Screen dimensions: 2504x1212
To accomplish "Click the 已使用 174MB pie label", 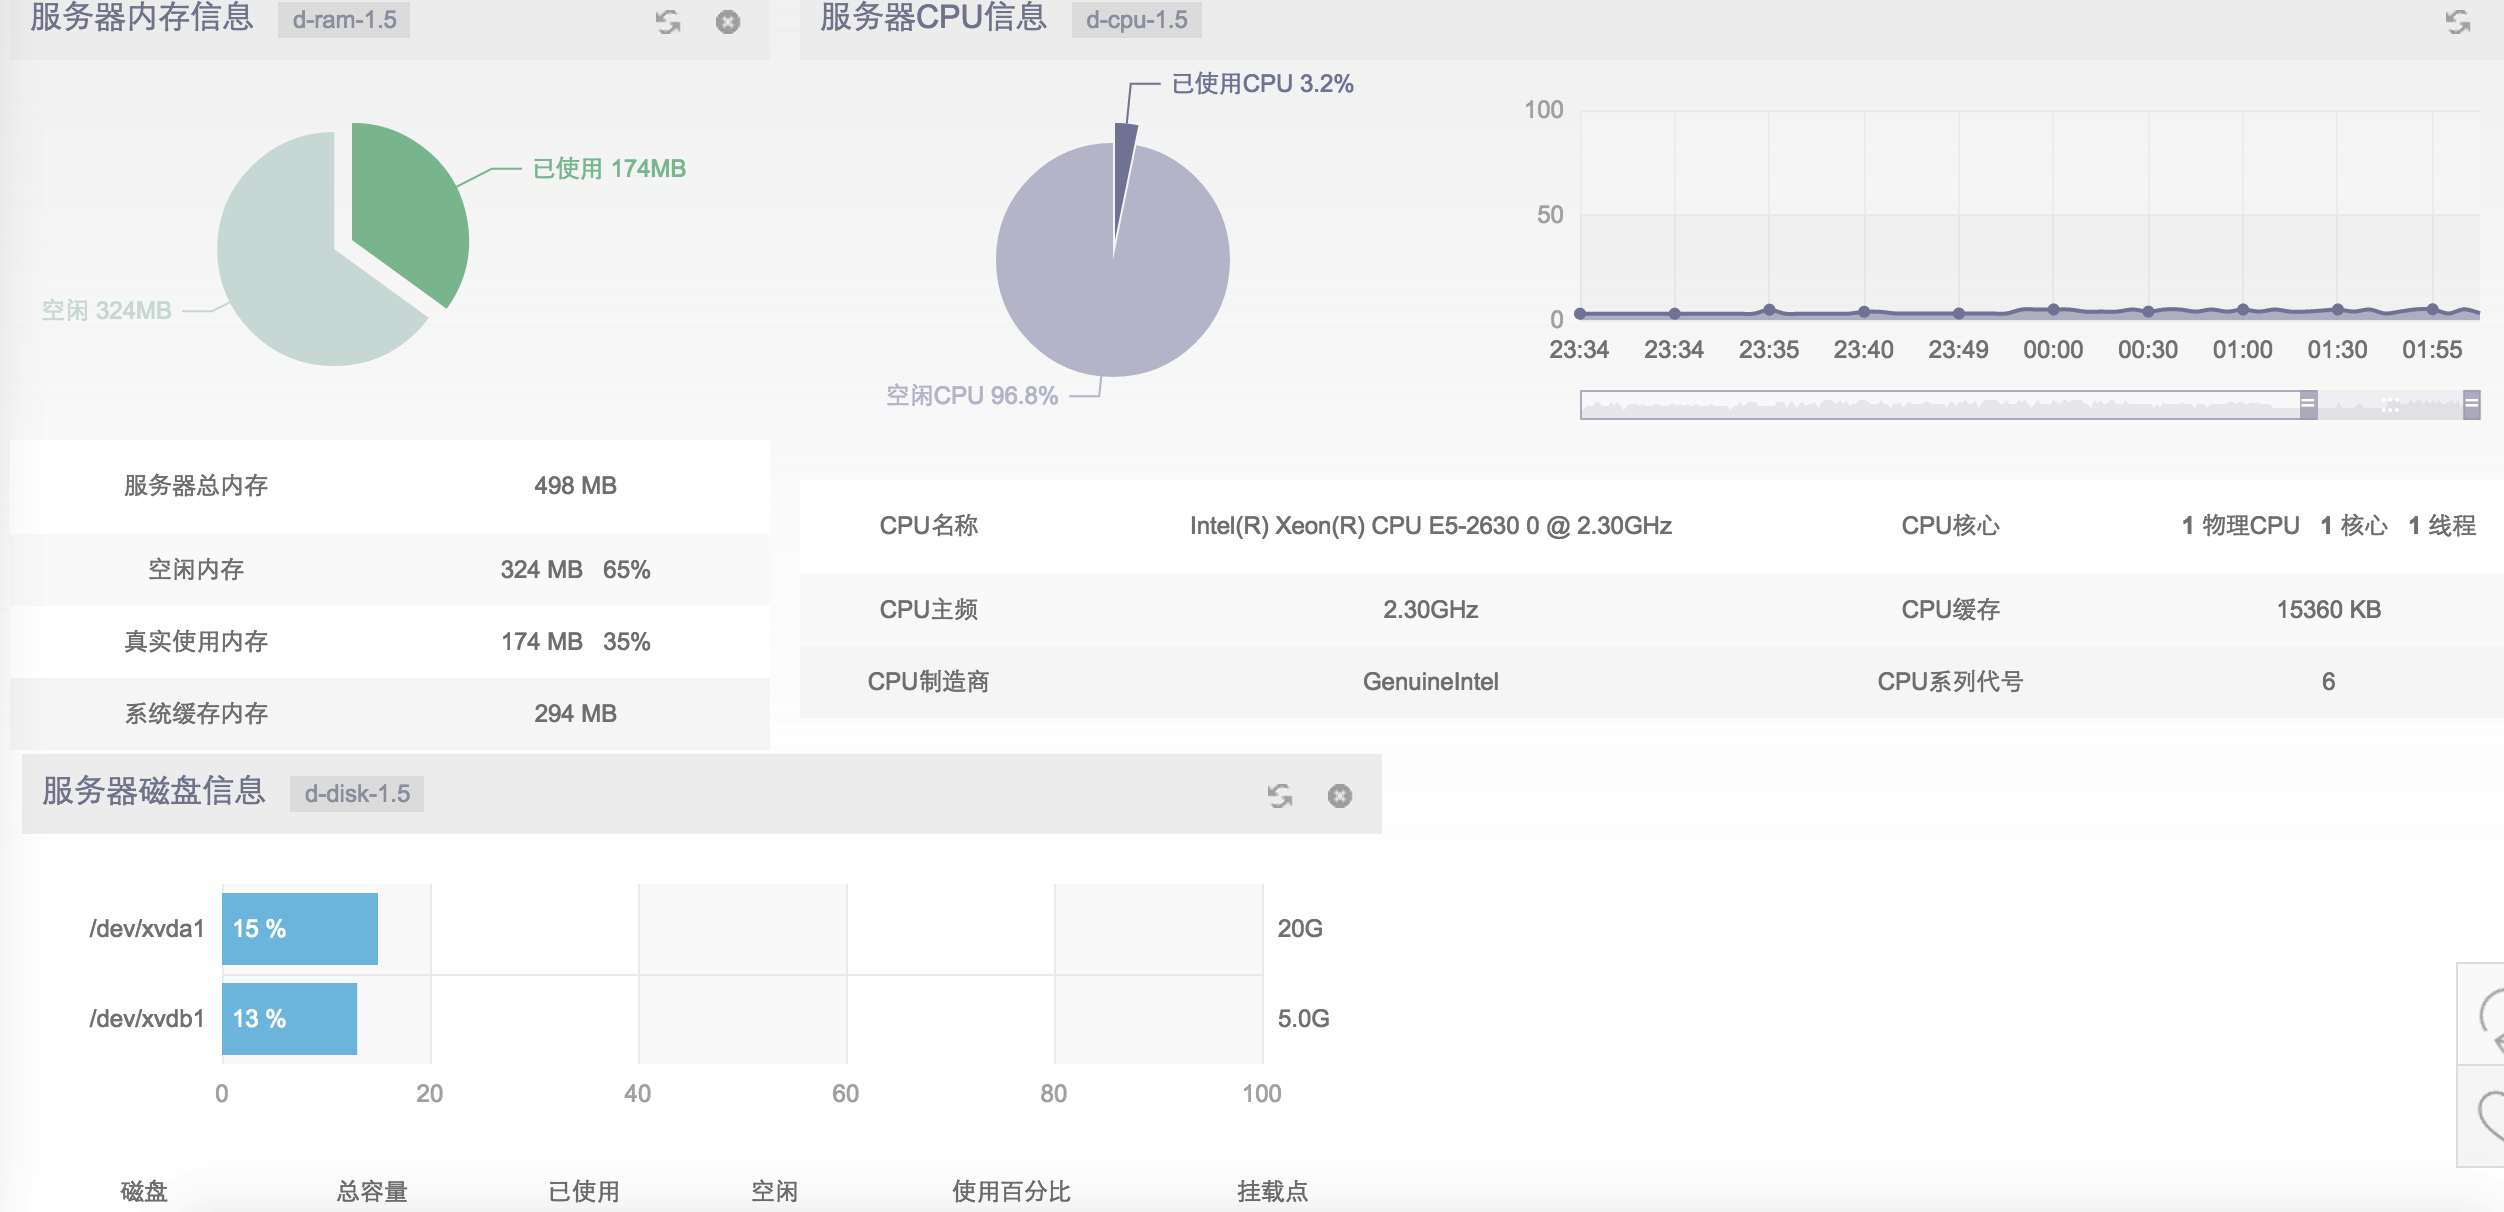I will click(x=609, y=168).
